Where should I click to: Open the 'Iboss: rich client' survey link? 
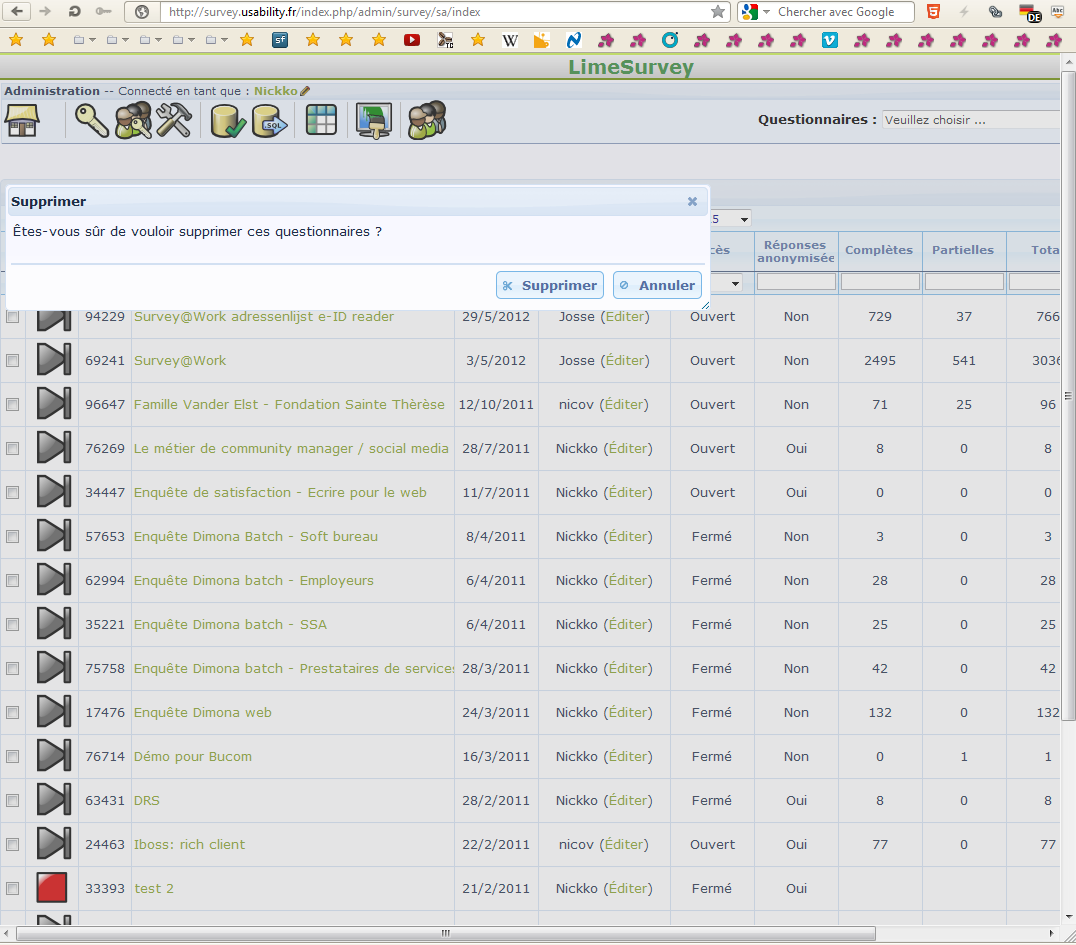[189, 844]
